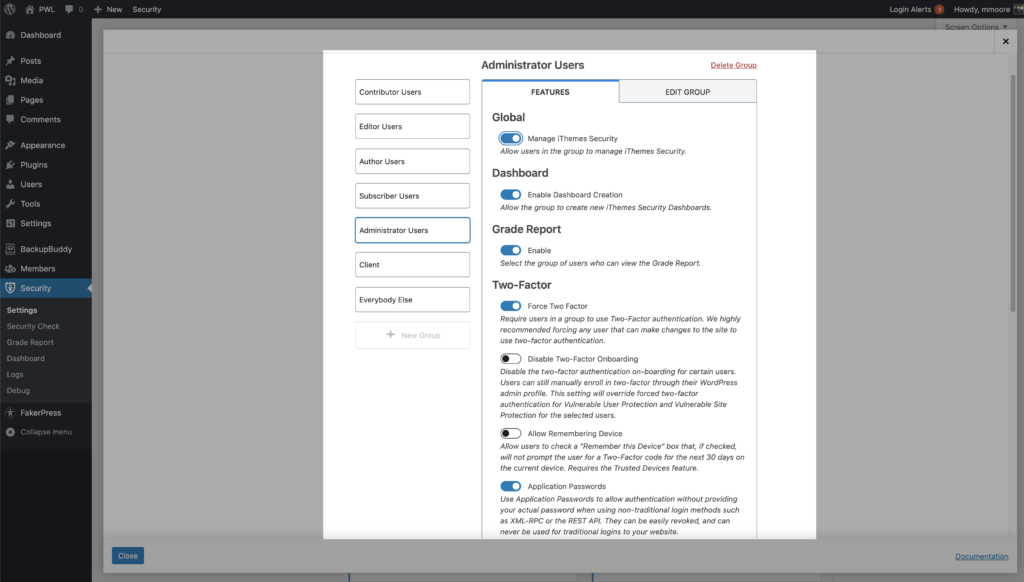Expand the Screen Options dropdown
Viewport: 1024px width, 582px height.
pyautogui.click(x=976, y=27)
